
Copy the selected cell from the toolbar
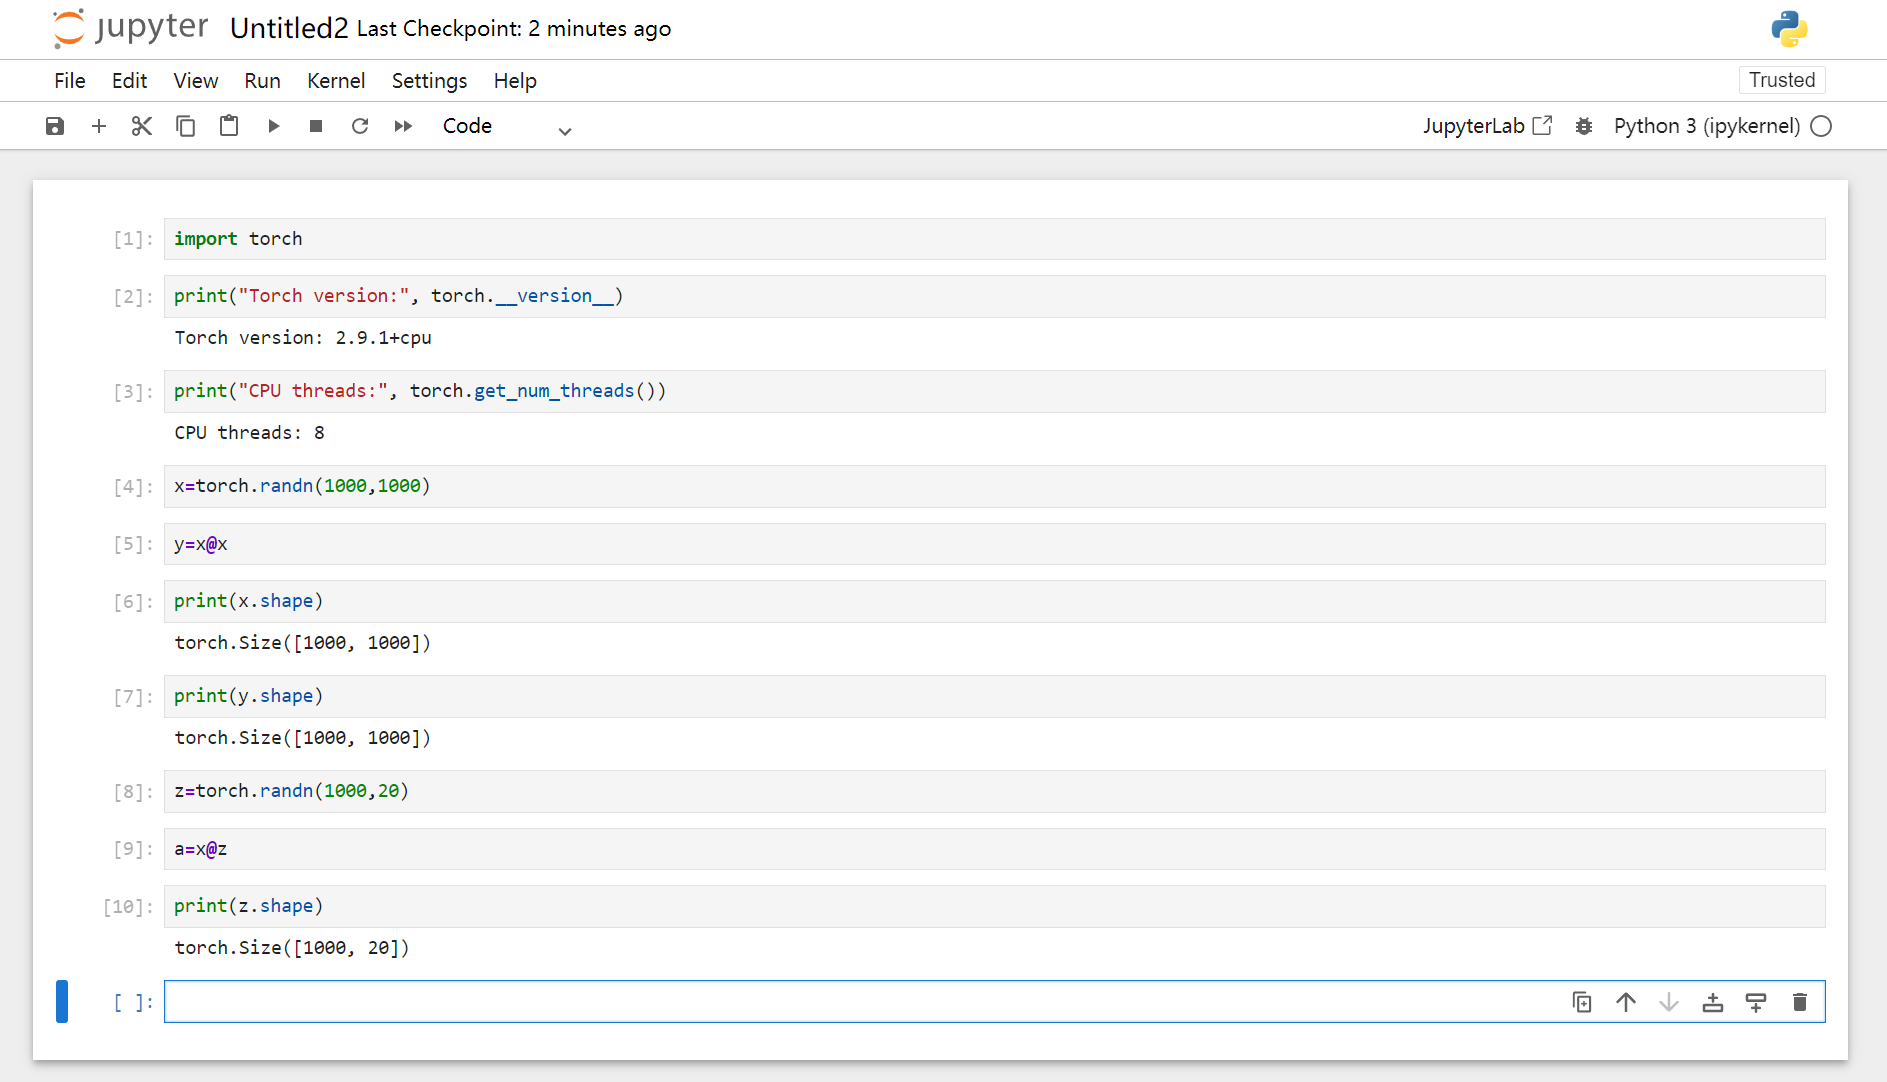186,126
